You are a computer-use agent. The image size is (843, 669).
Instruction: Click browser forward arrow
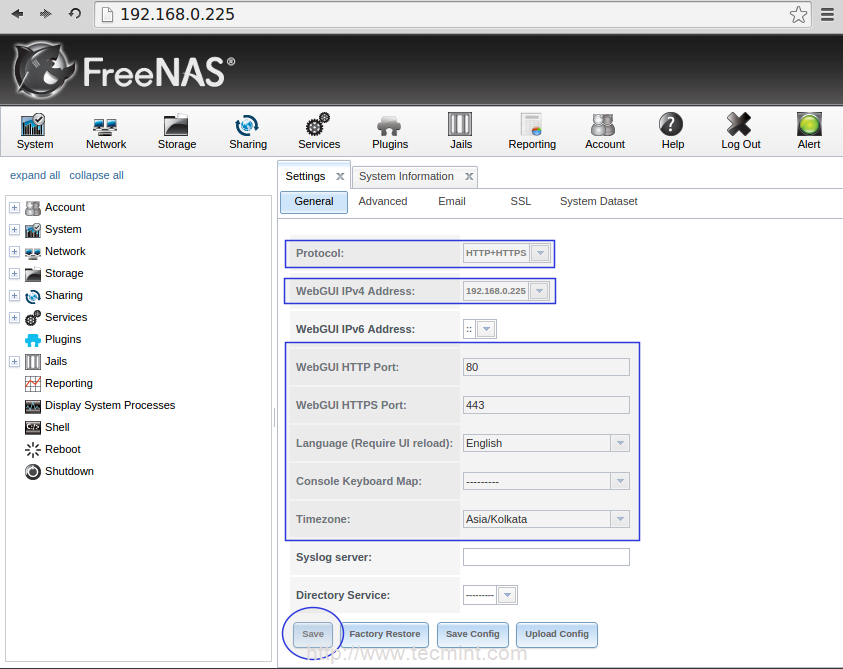click(x=46, y=14)
